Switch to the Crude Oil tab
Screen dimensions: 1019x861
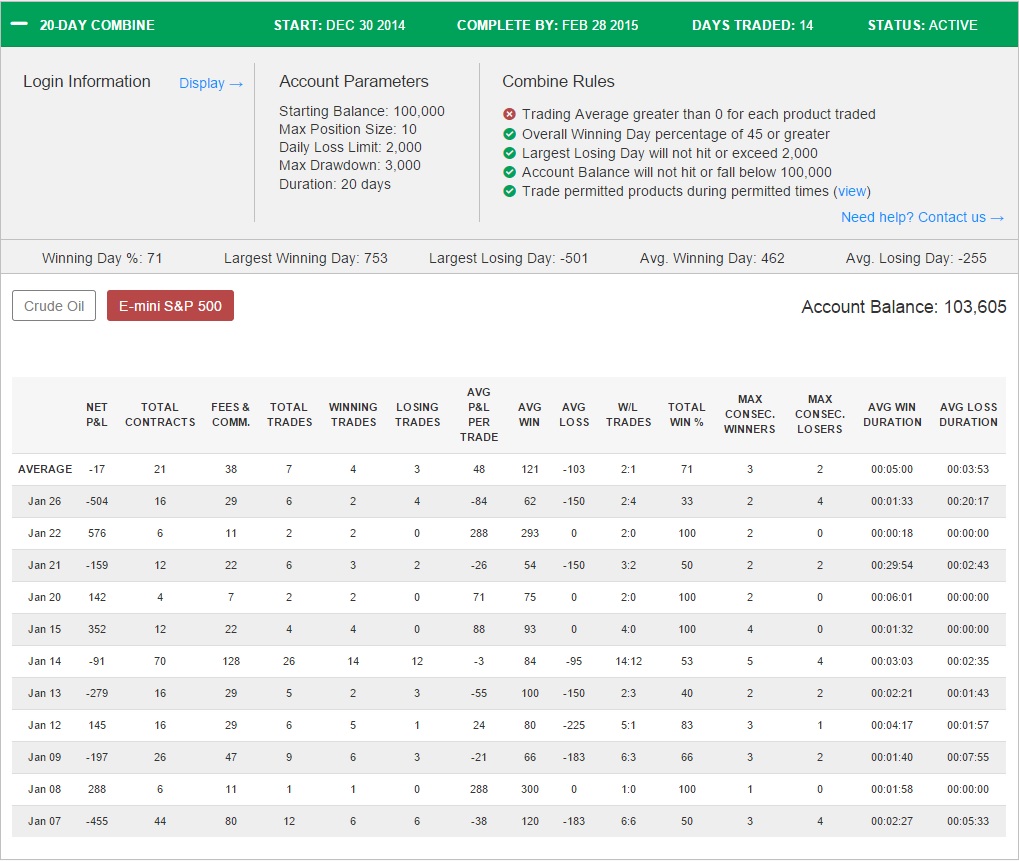click(54, 305)
